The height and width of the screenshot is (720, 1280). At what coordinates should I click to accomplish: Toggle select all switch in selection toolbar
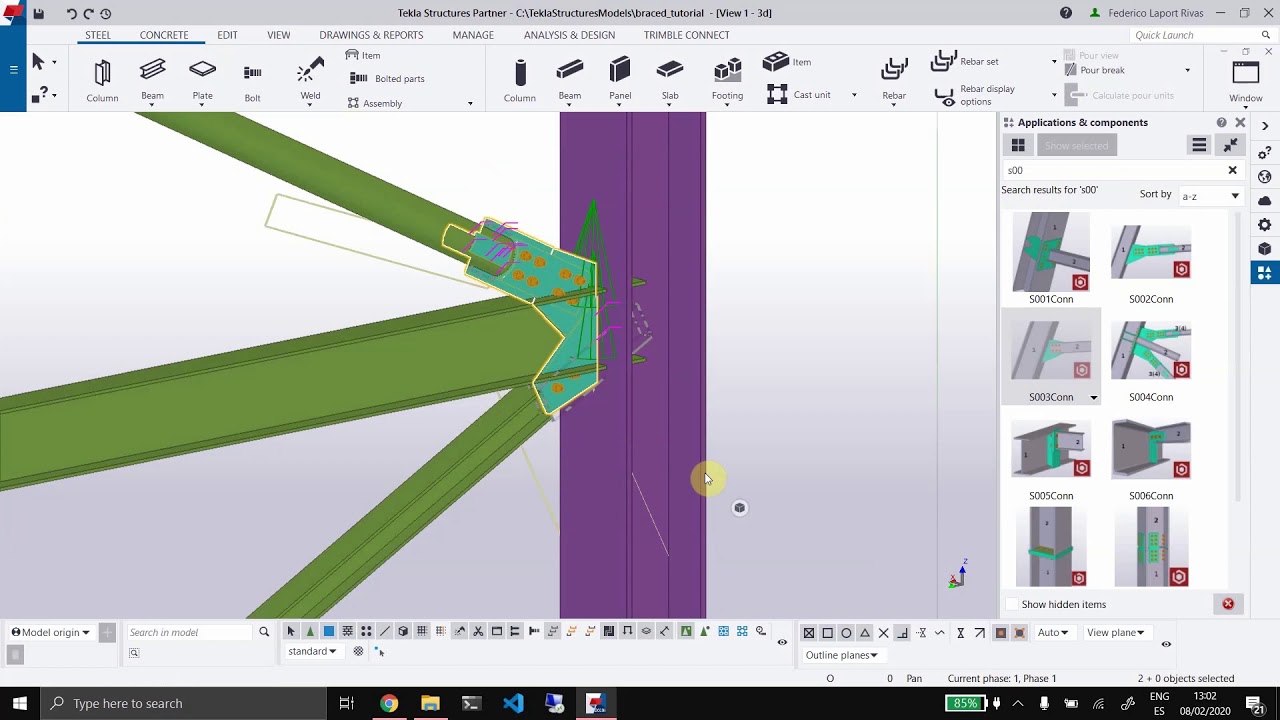tap(291, 632)
